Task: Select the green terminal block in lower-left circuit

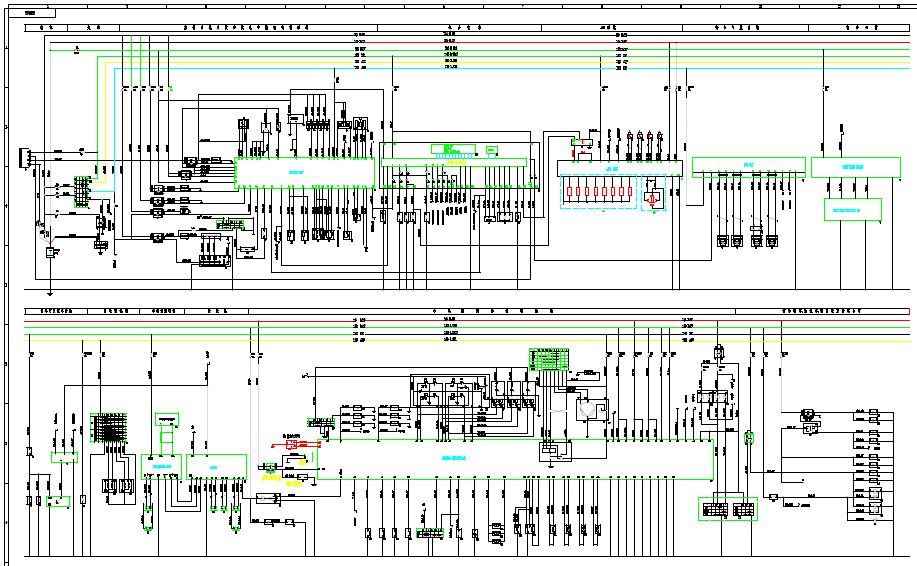Action: click(105, 427)
